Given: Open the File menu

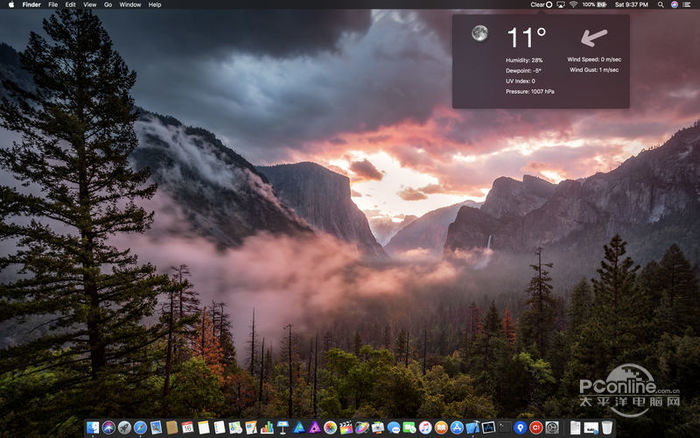Looking at the screenshot, I should coord(53,5).
